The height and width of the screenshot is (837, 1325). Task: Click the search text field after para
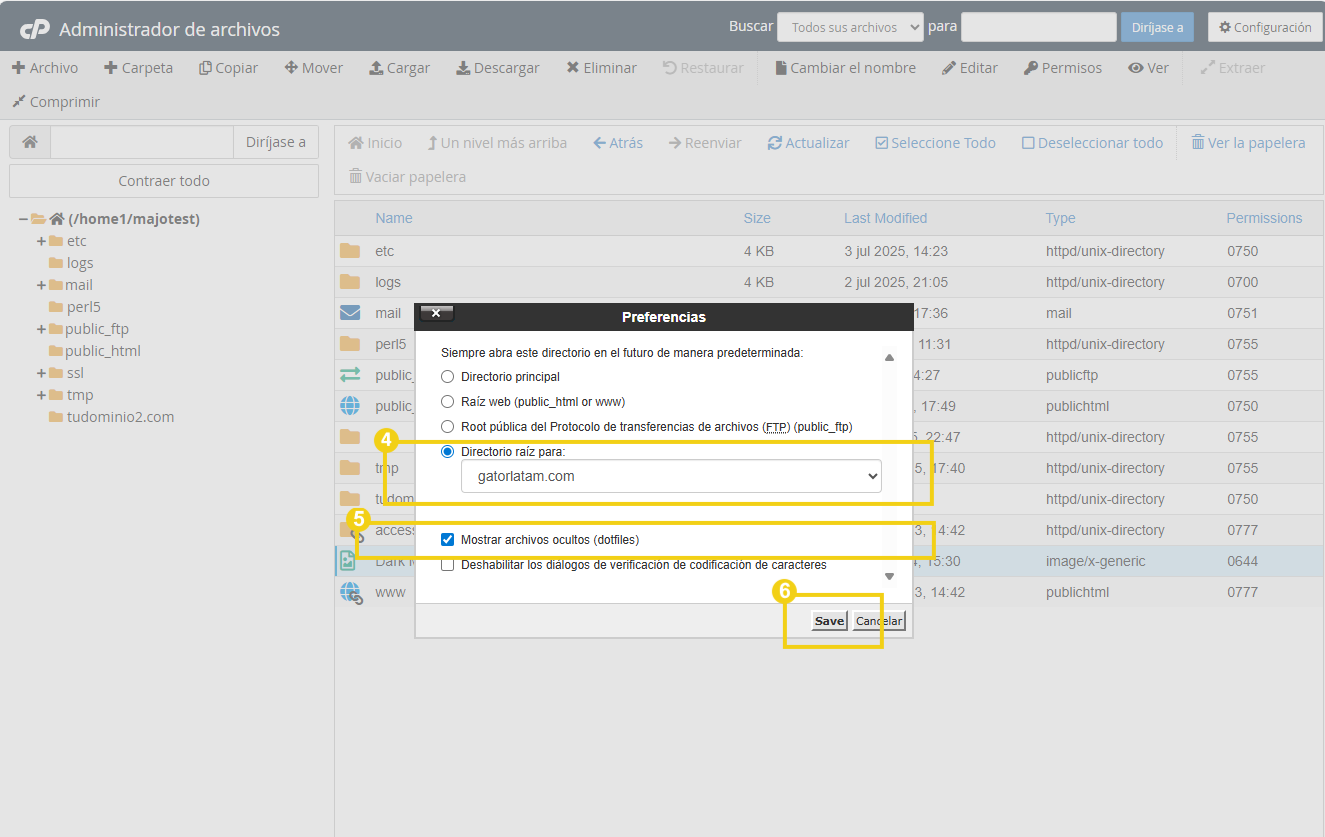(x=1038, y=27)
